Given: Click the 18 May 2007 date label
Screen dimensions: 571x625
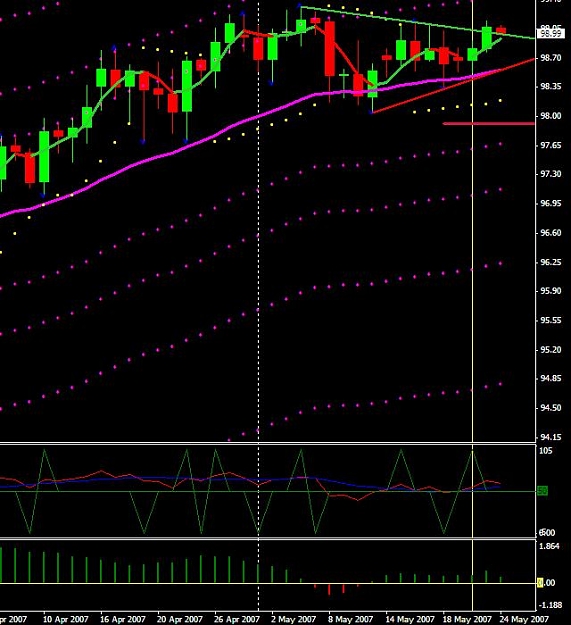Looking at the screenshot, I should pyautogui.click(x=467, y=619).
